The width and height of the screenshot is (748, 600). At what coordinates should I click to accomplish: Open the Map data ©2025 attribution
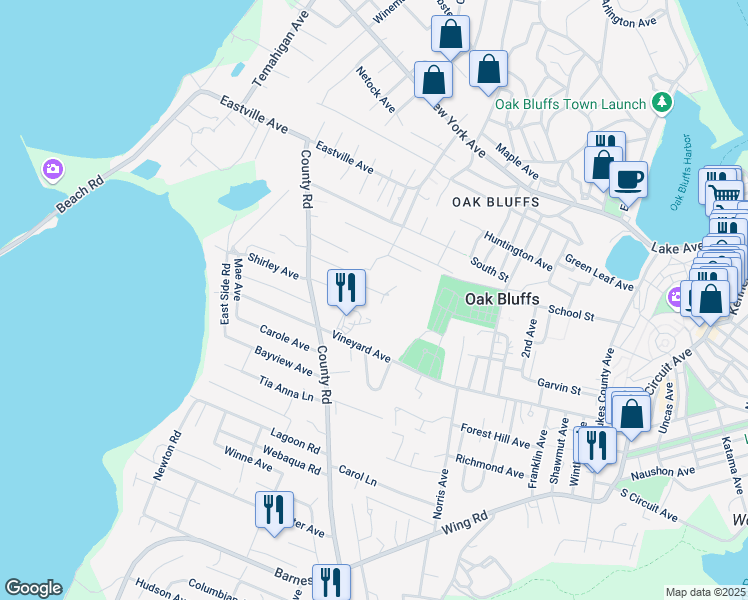coord(706,592)
